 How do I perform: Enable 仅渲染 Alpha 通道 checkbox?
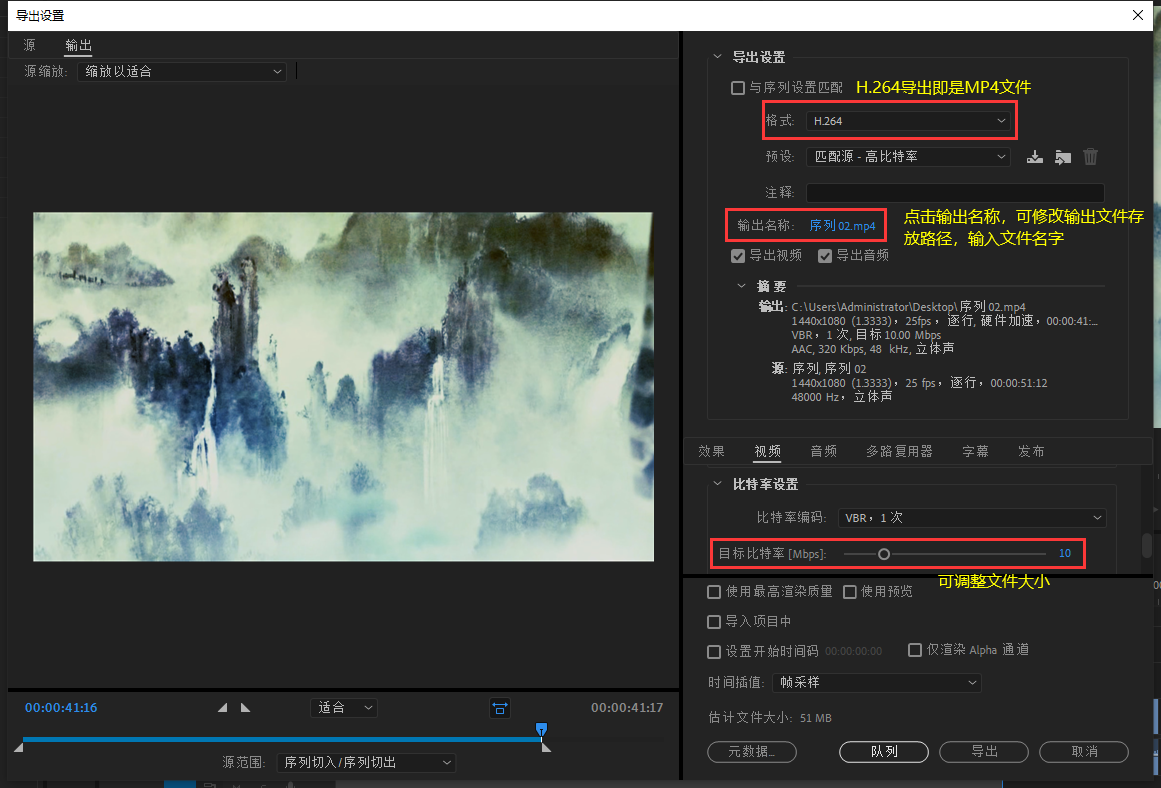pos(915,650)
